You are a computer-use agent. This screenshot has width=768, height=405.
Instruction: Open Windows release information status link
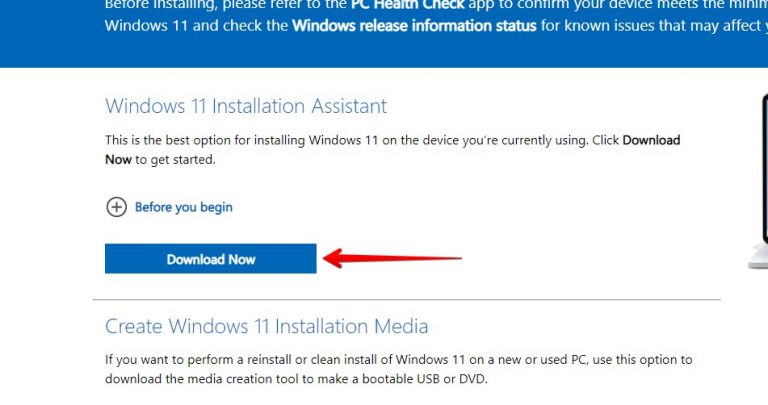point(414,25)
